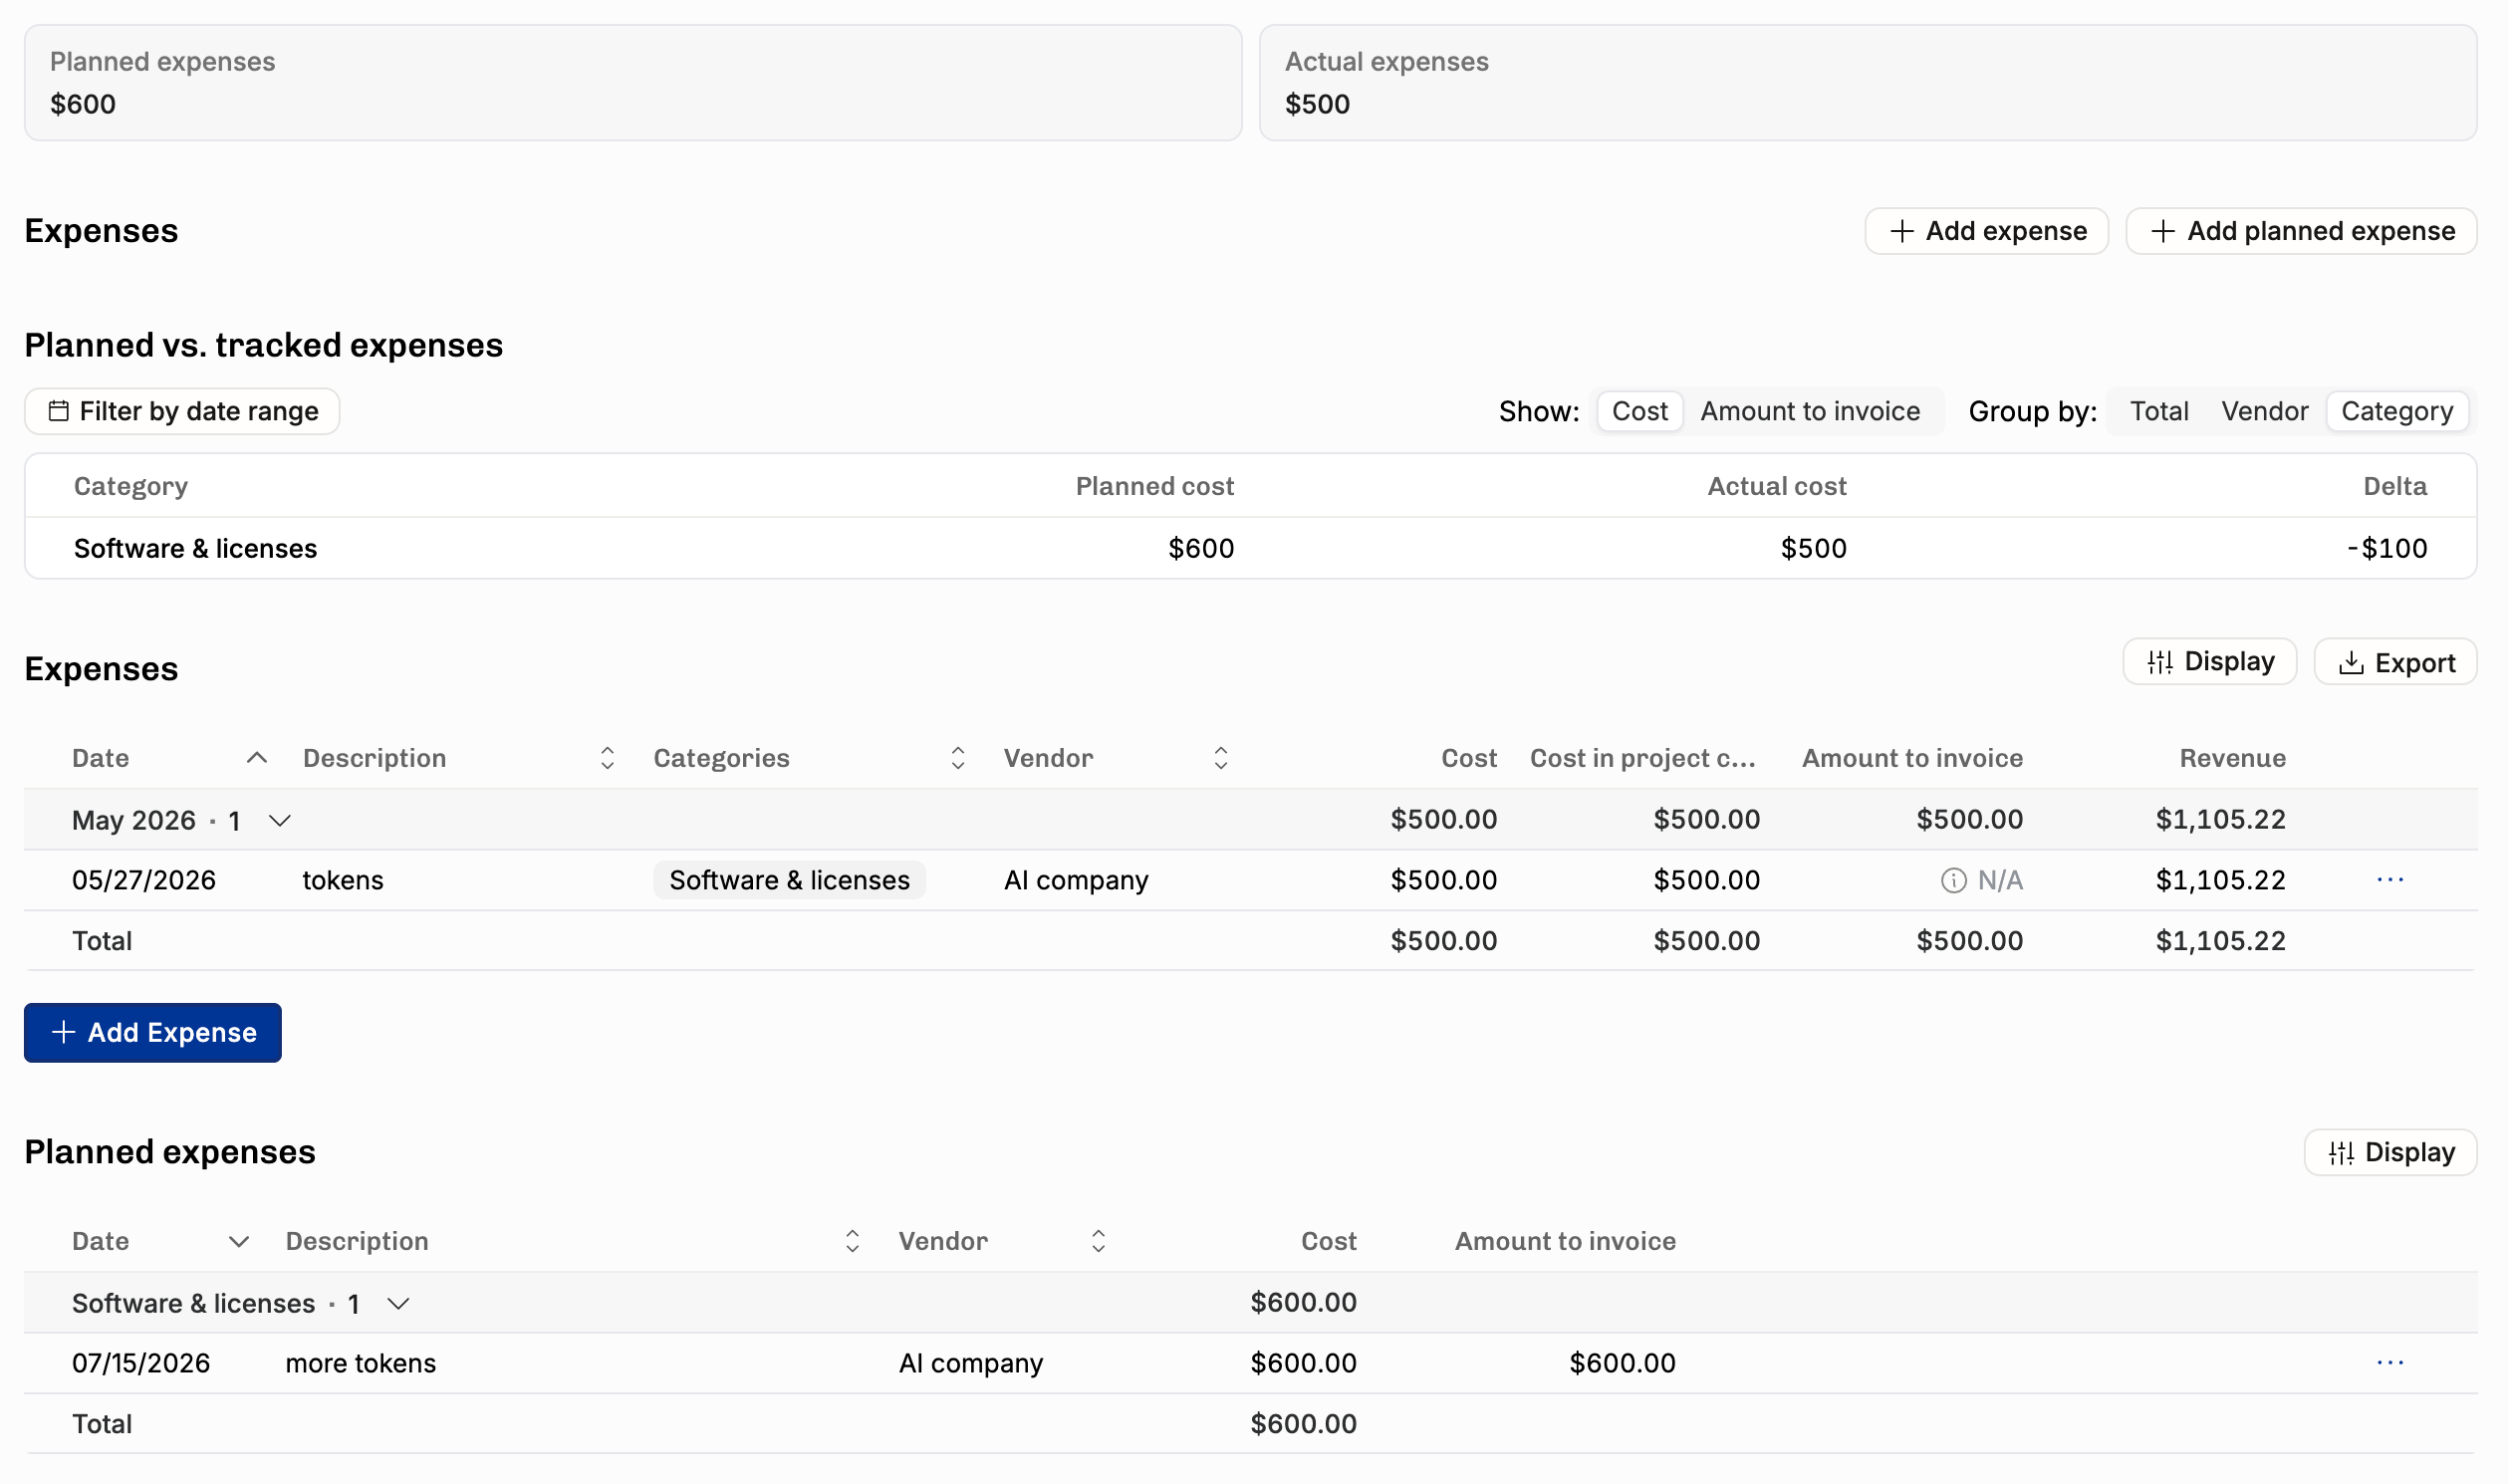2508x1484 pixels.
Task: Open Filter by date range
Action: (x=182, y=411)
